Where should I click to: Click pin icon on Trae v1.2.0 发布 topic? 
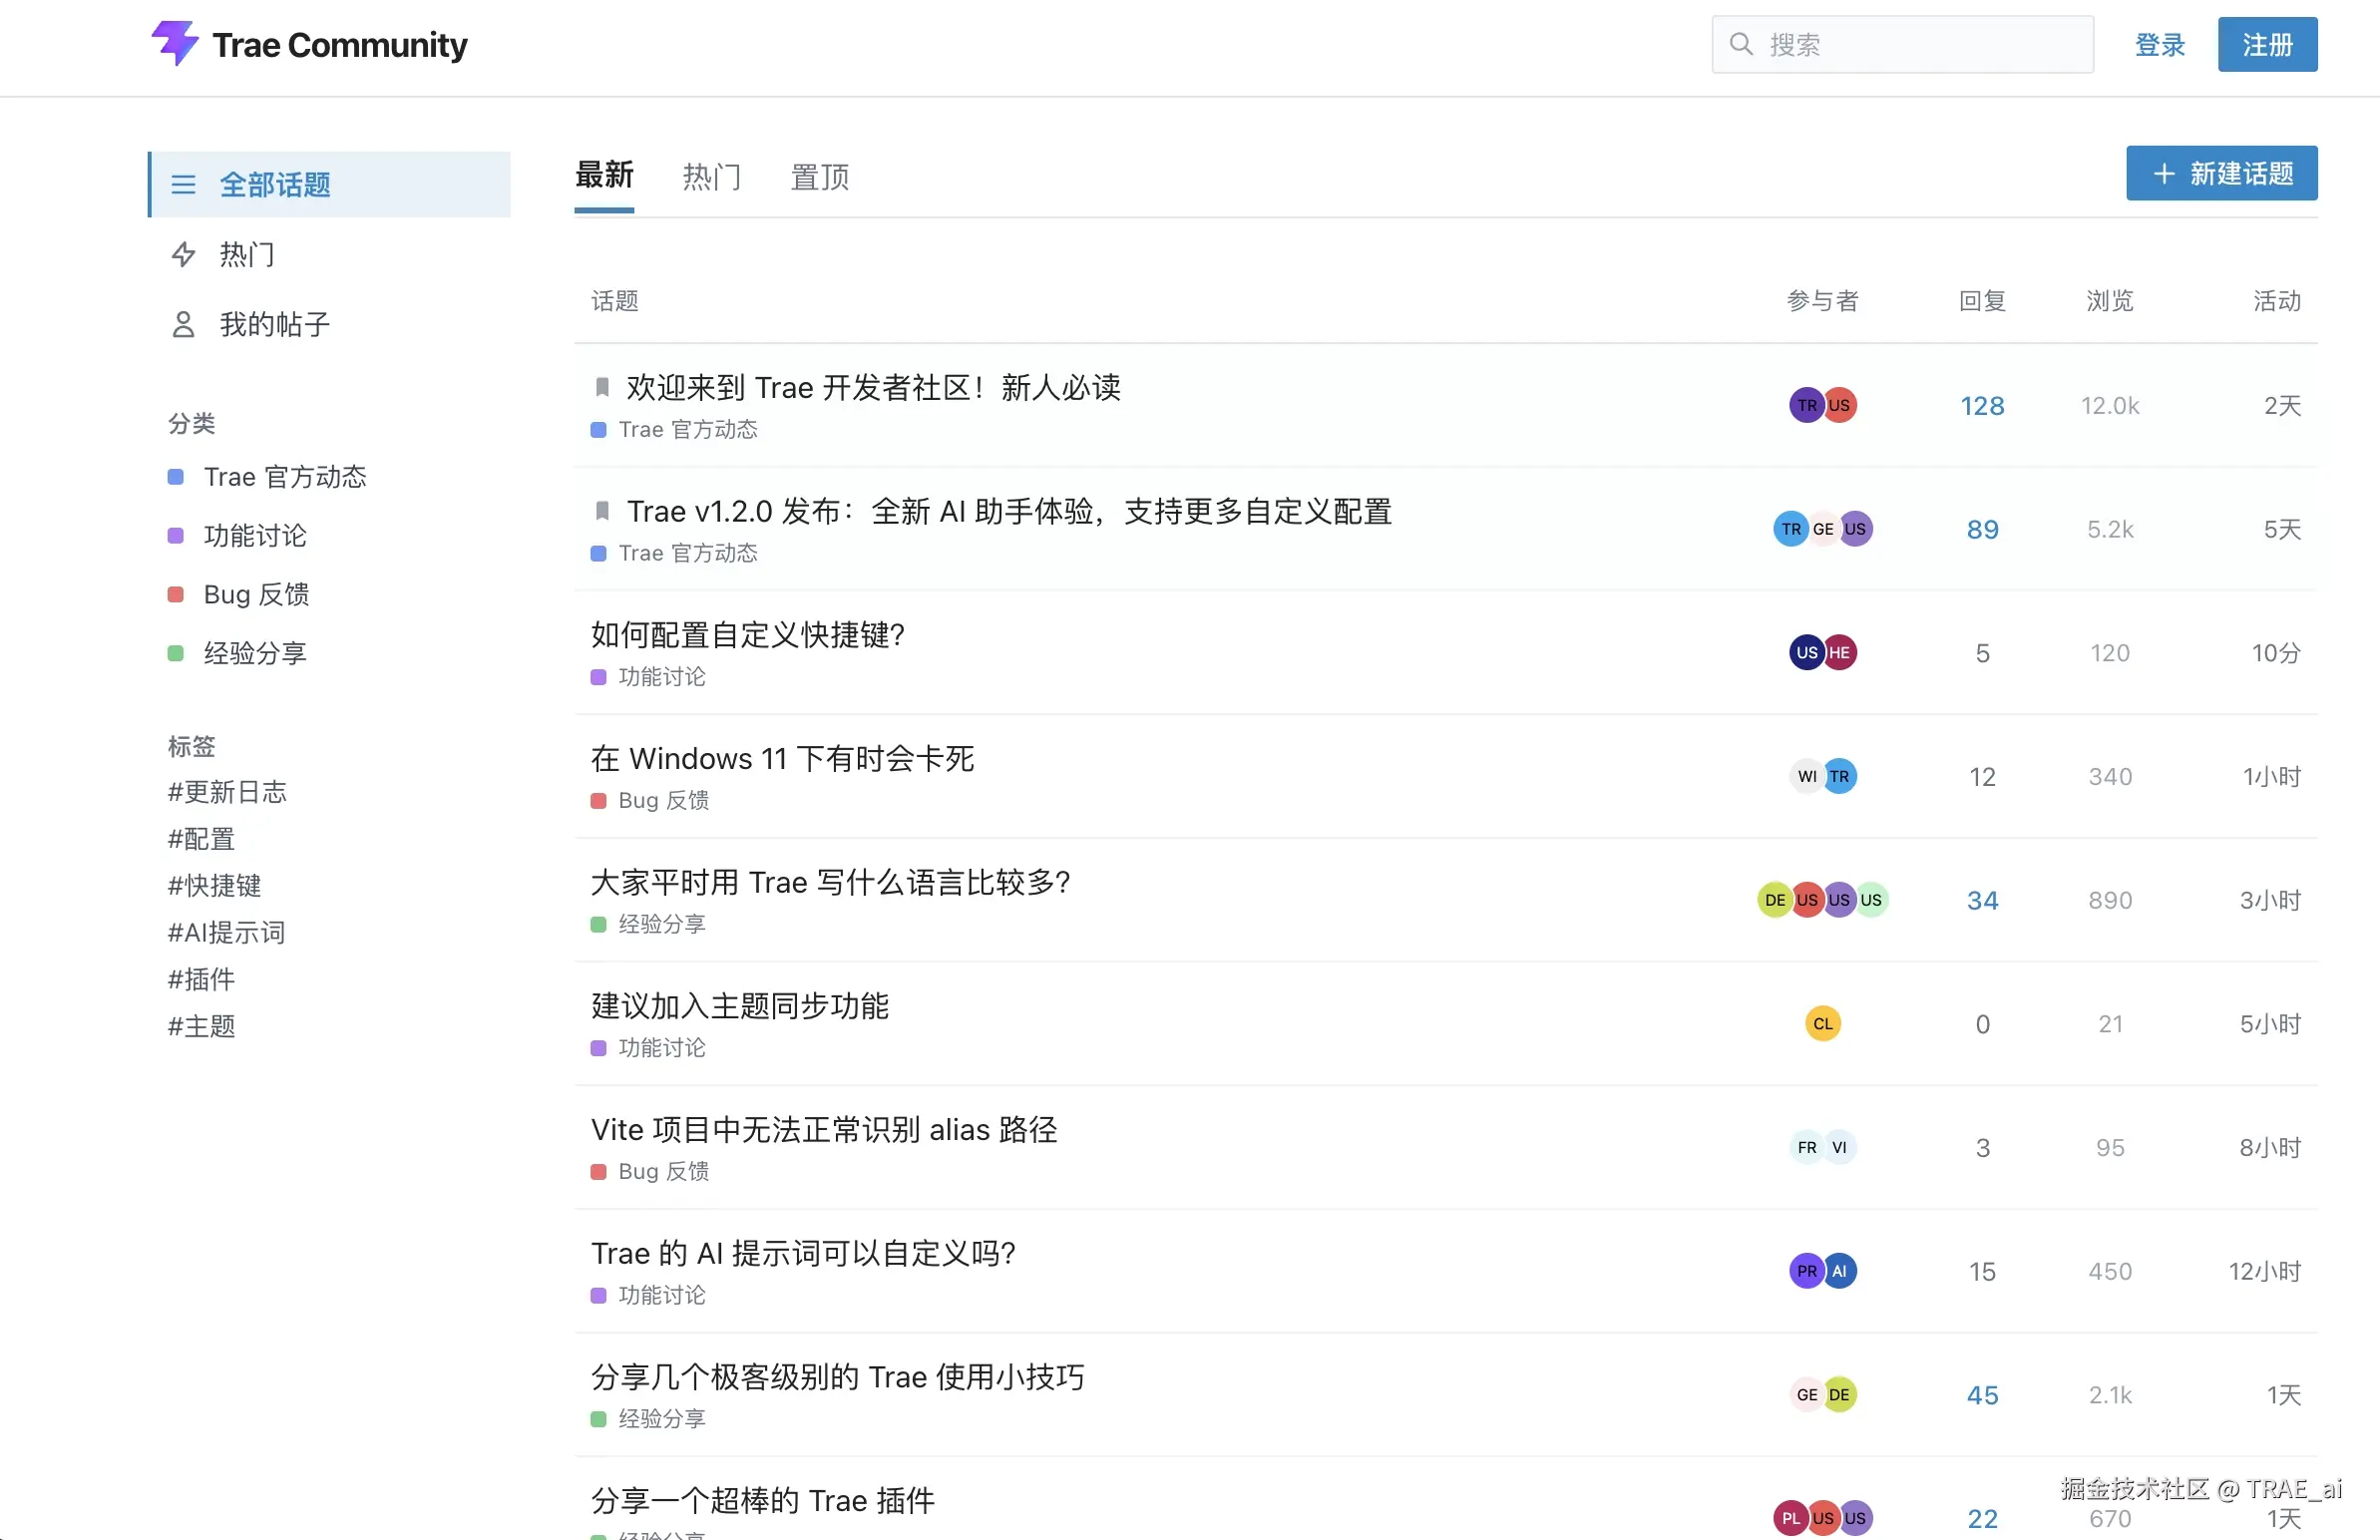coord(602,511)
